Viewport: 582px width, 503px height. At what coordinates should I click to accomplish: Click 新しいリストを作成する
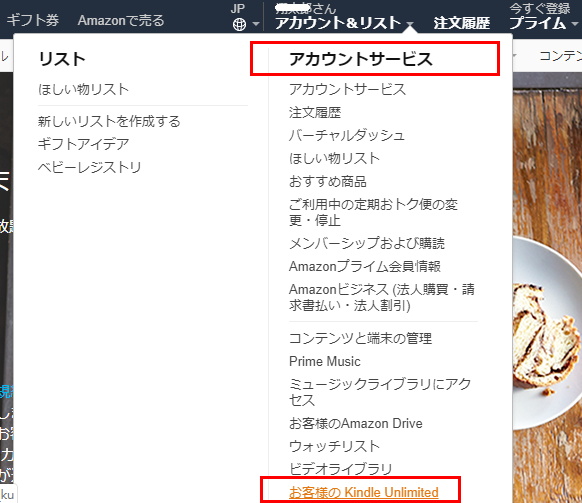click(x=109, y=121)
